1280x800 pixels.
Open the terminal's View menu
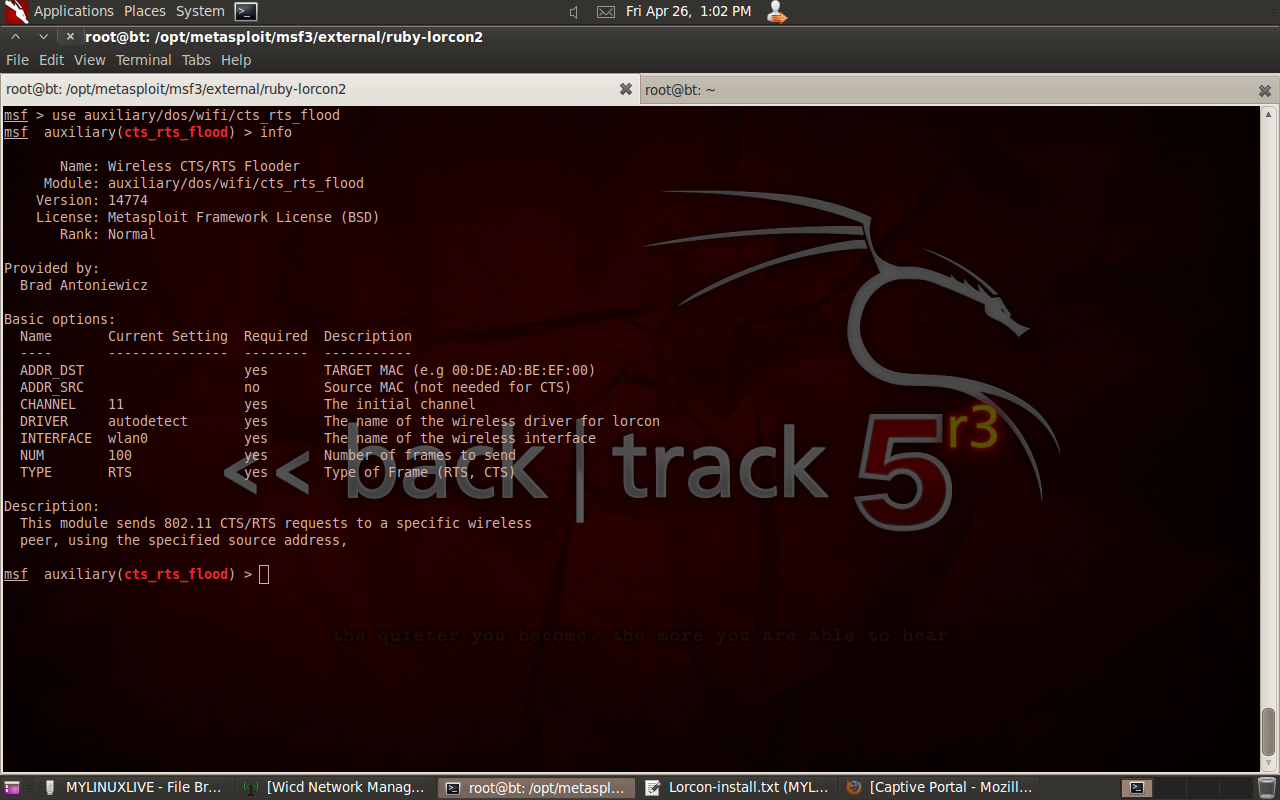[x=90, y=60]
